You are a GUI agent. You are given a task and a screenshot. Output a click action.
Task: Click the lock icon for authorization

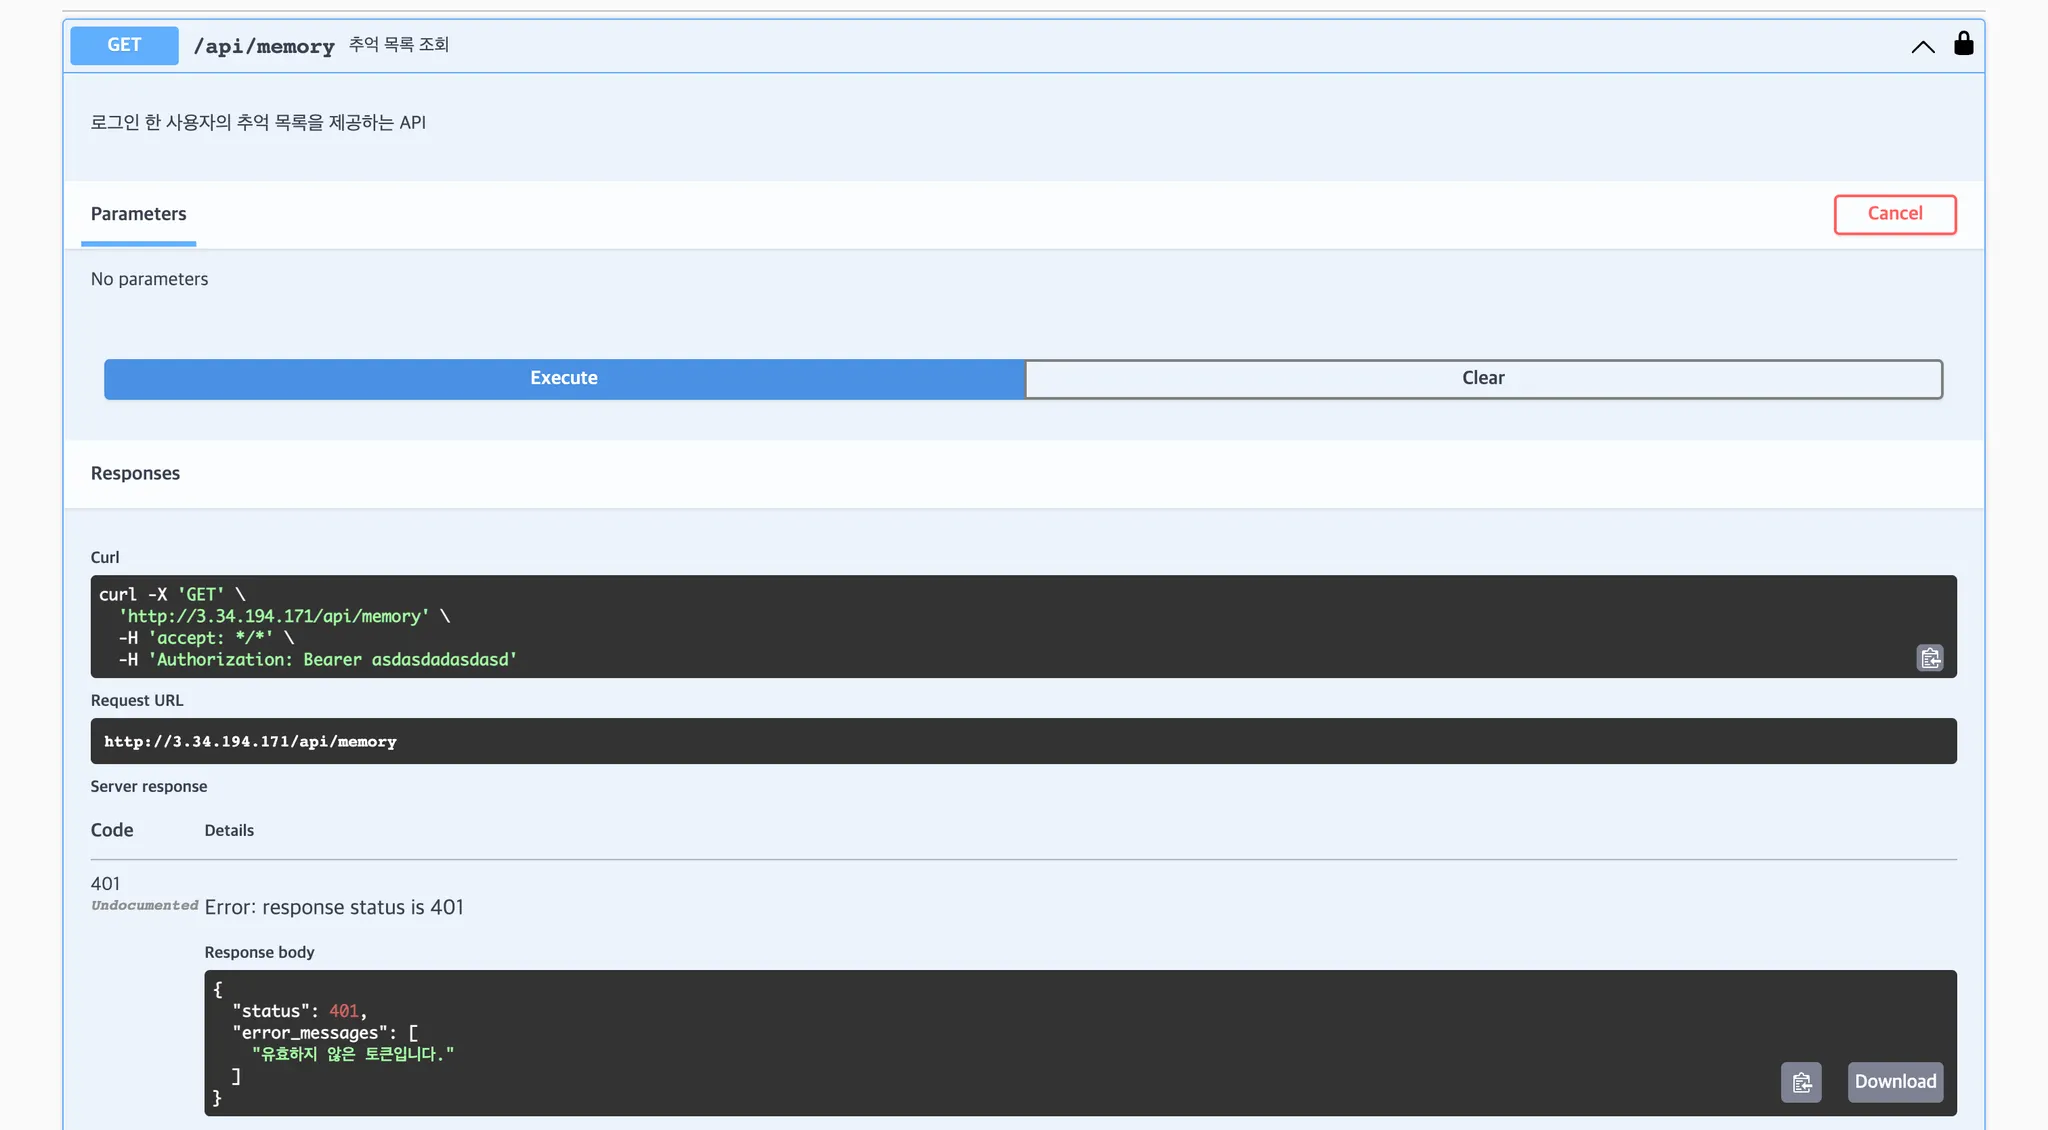coord(1963,44)
